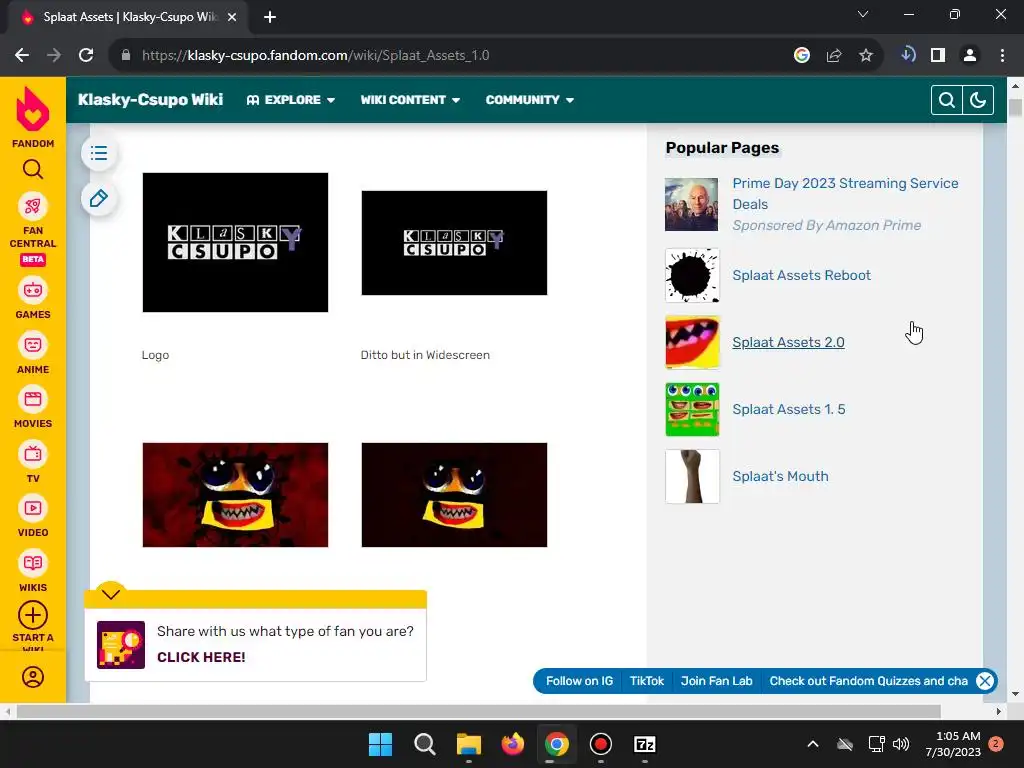This screenshot has width=1024, height=768.
Task: Click the Fandom heart flame logo
Action: pos(33,110)
